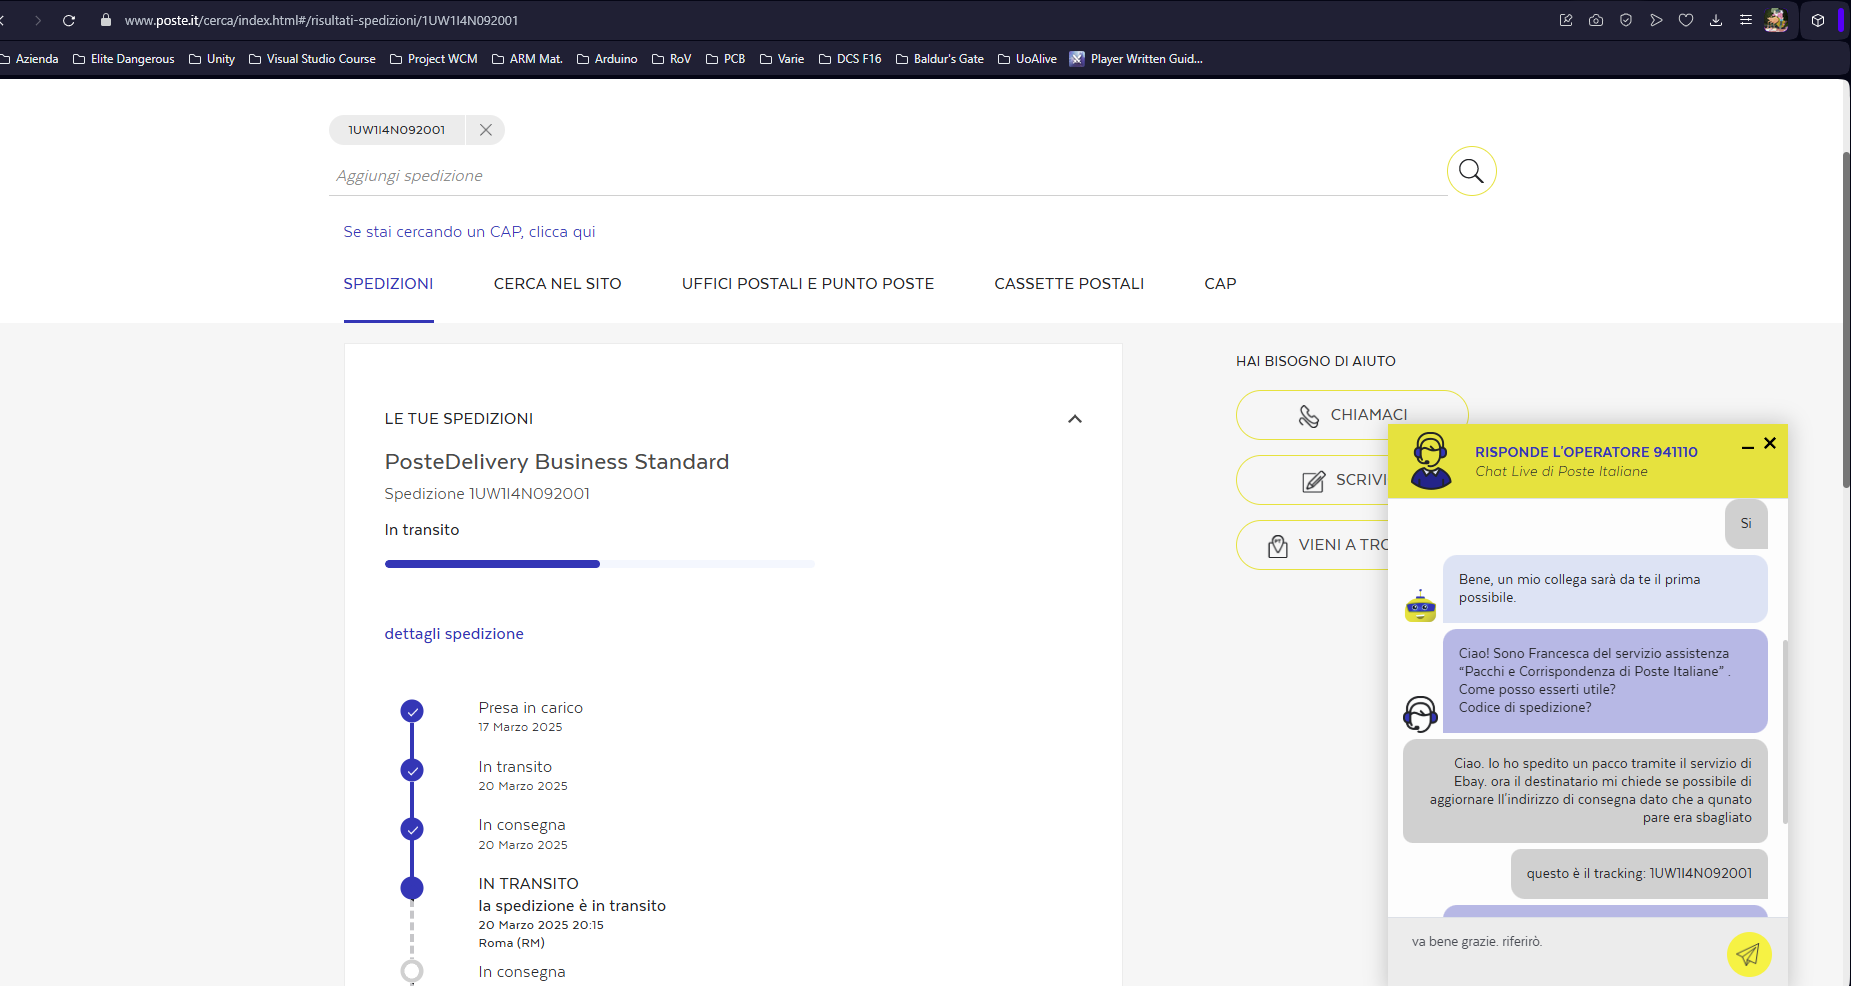Open the CASSETTE POSTALI tab
Image resolution: width=1851 pixels, height=986 pixels.
click(x=1069, y=284)
